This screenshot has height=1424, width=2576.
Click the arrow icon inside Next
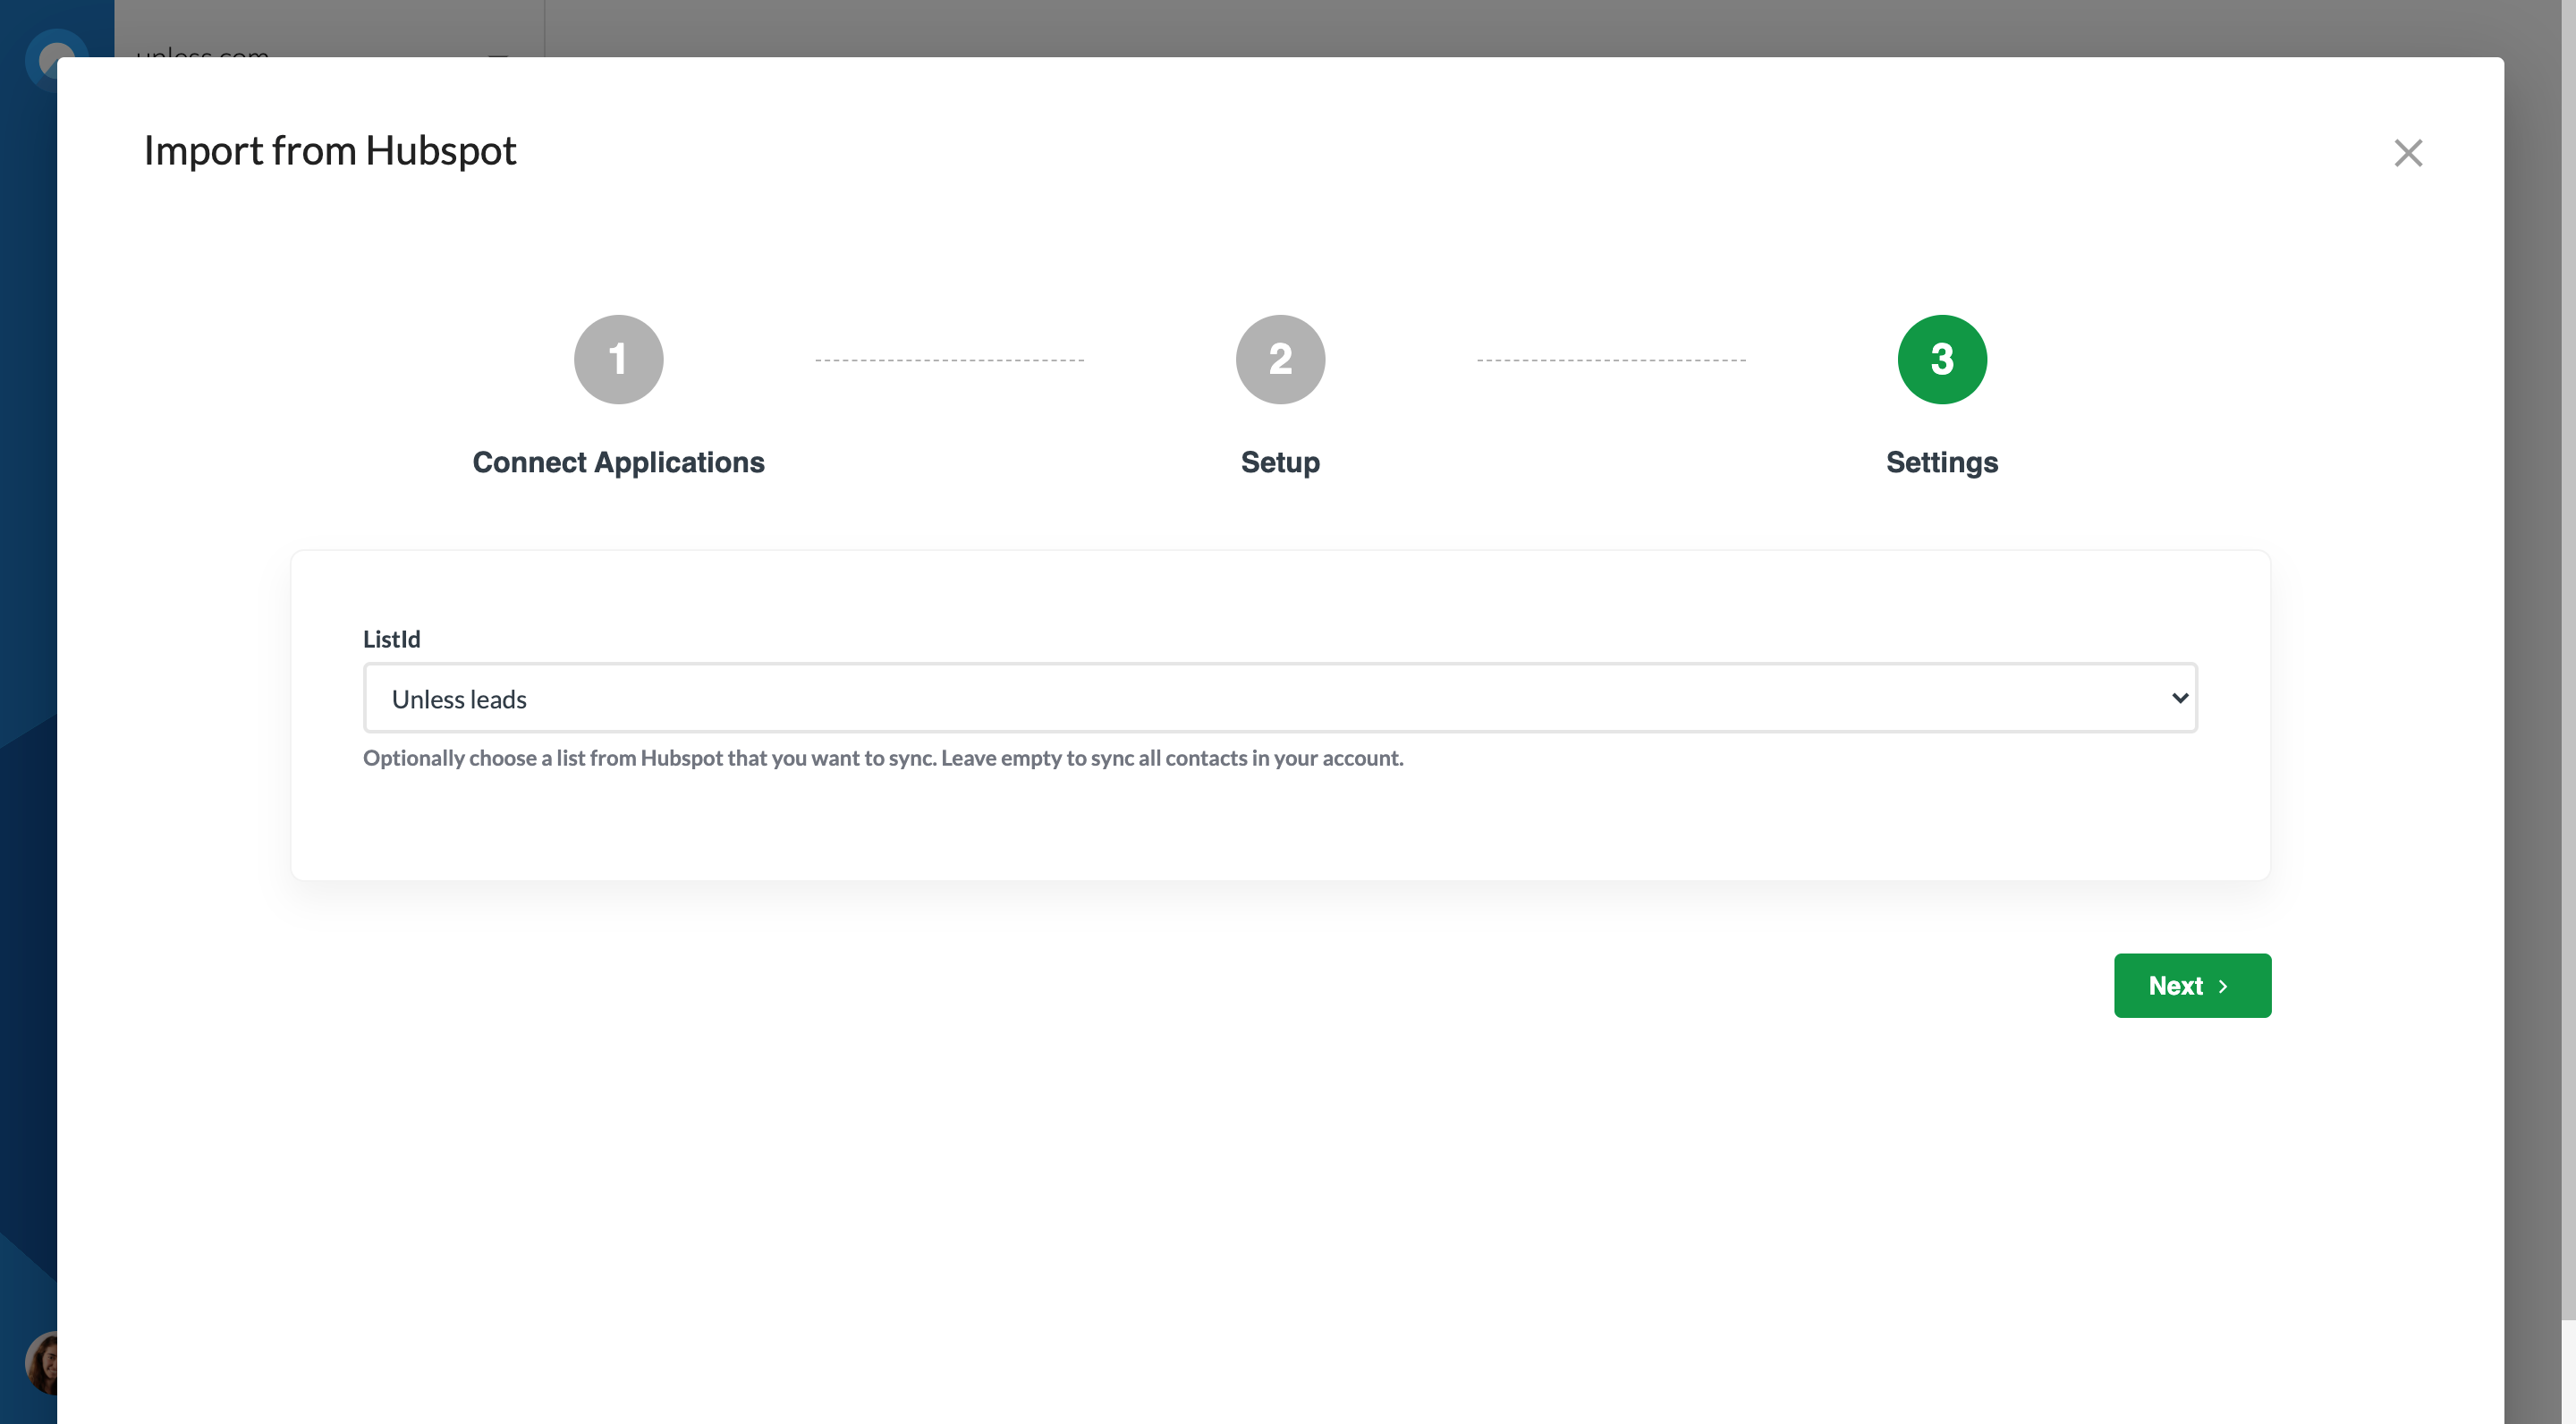coord(2223,986)
